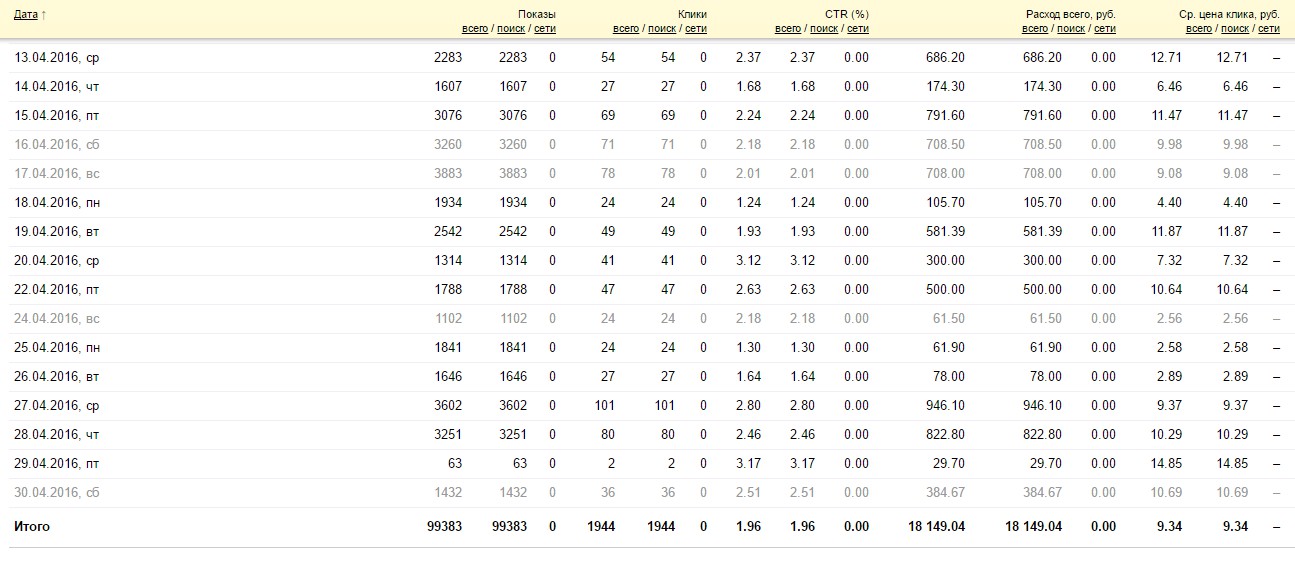The height and width of the screenshot is (563, 1295).
Task: Select the date row 28.04.2016, чт
Action: [x=57, y=435]
